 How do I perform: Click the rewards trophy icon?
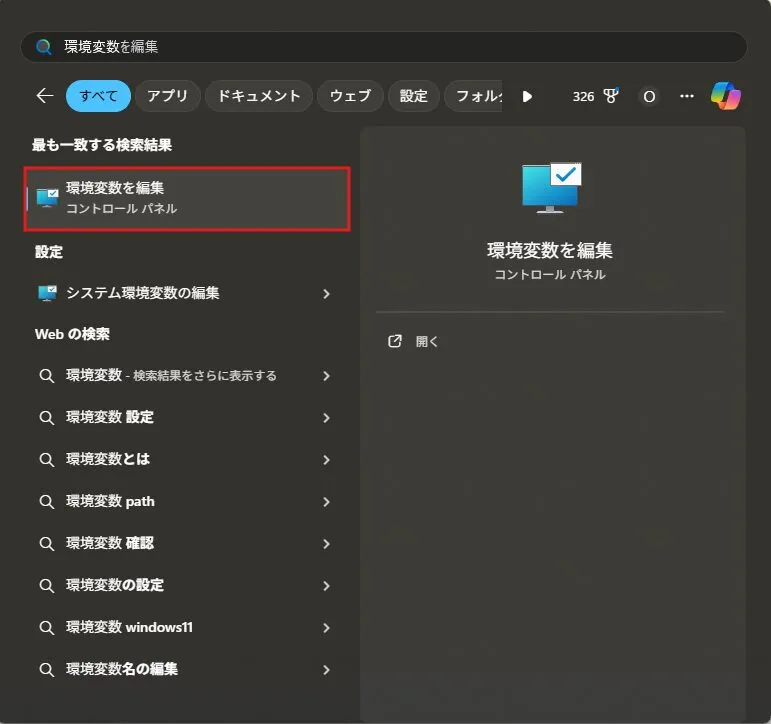(x=611, y=96)
